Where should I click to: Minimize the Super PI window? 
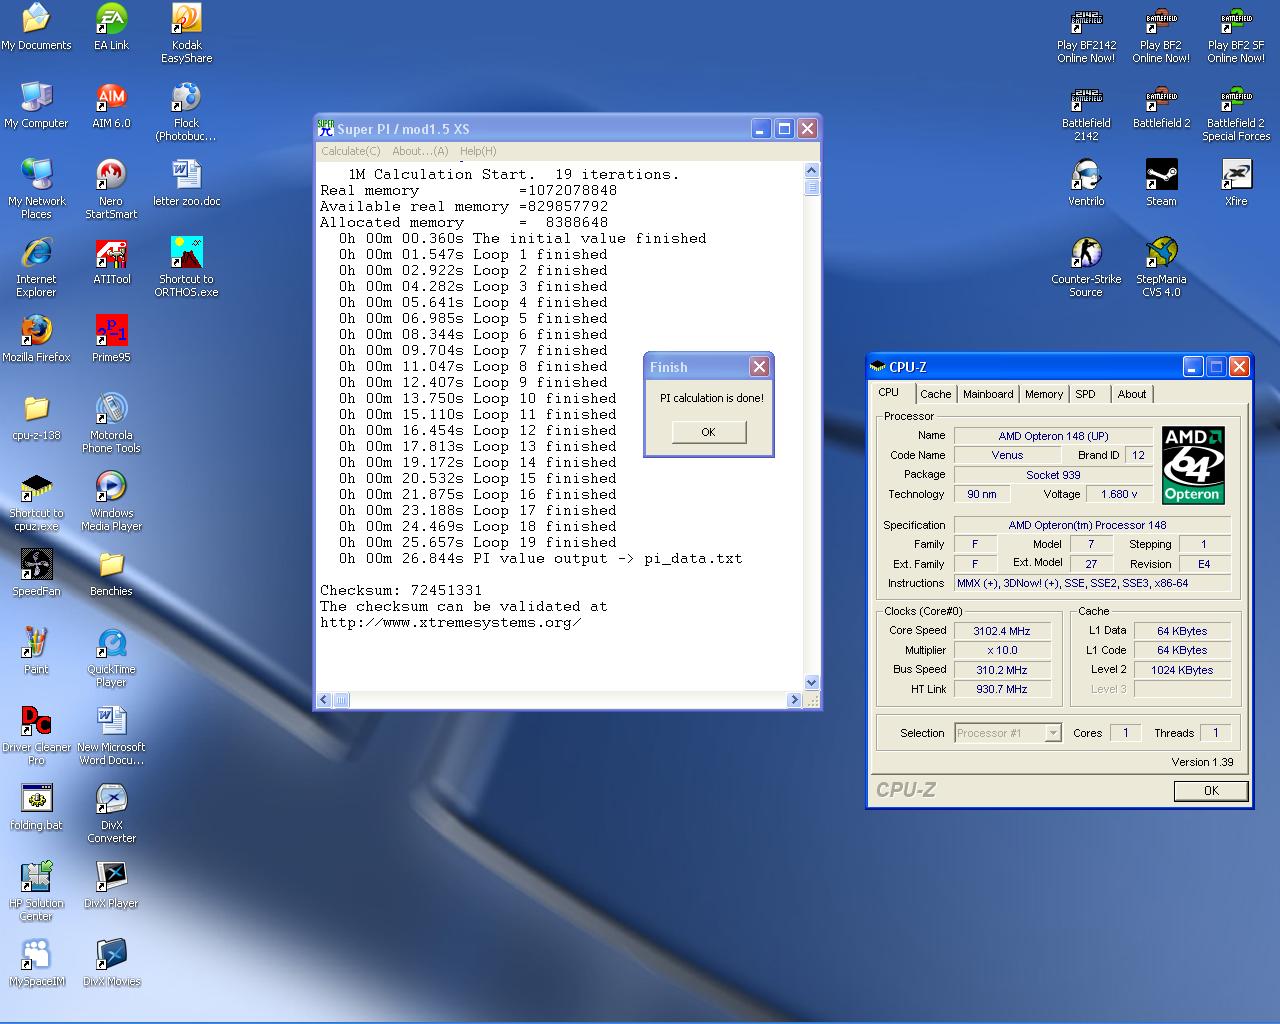pos(761,128)
